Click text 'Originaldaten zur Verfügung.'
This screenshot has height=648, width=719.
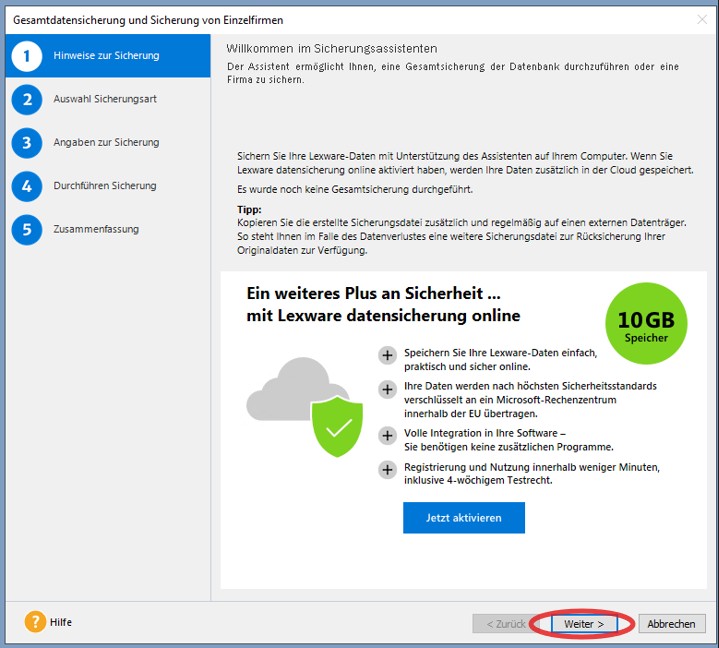point(302,250)
